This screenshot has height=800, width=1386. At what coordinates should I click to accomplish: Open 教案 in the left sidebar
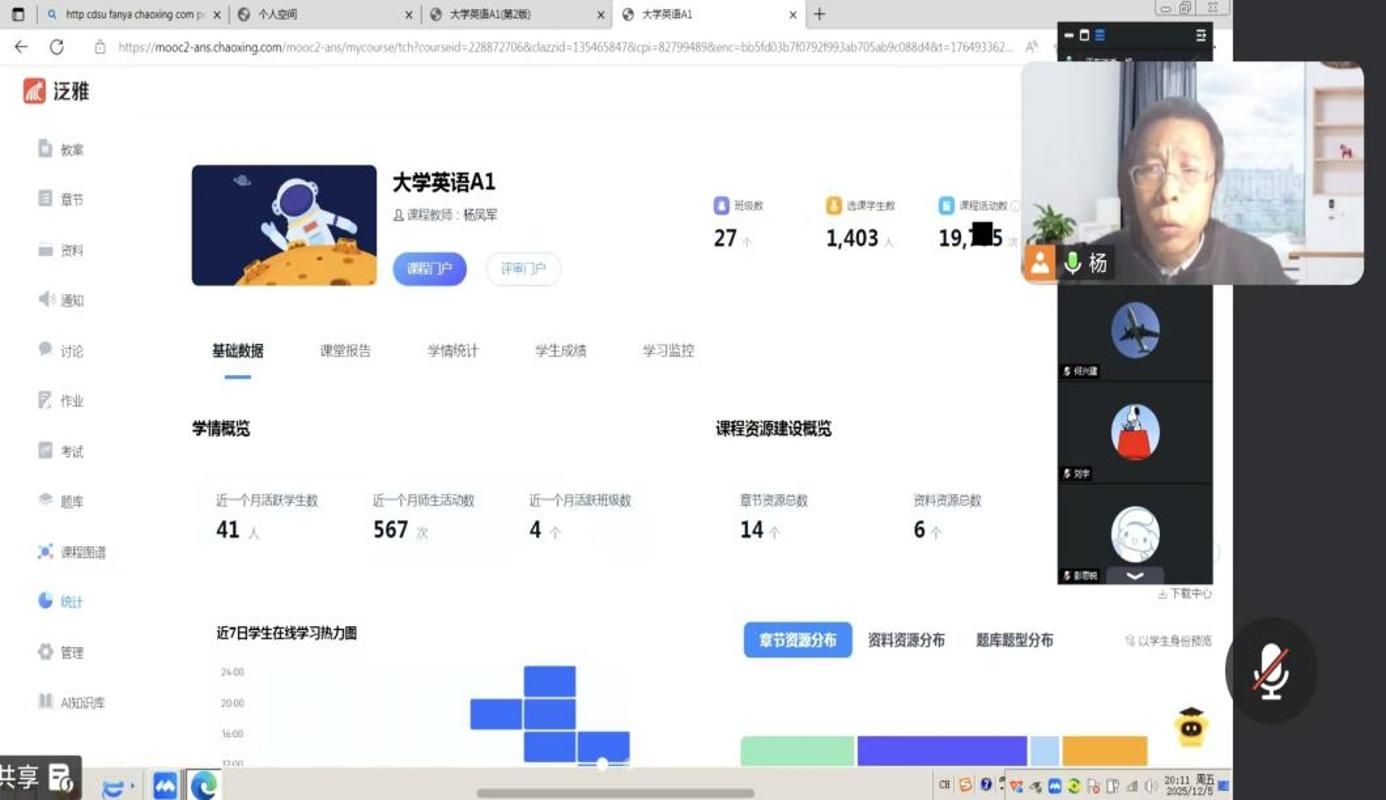[62, 150]
